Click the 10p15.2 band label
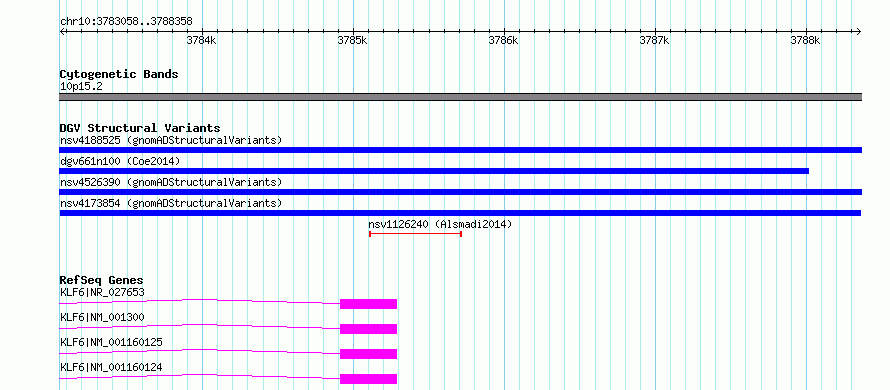The image size is (890, 390). click(81, 87)
